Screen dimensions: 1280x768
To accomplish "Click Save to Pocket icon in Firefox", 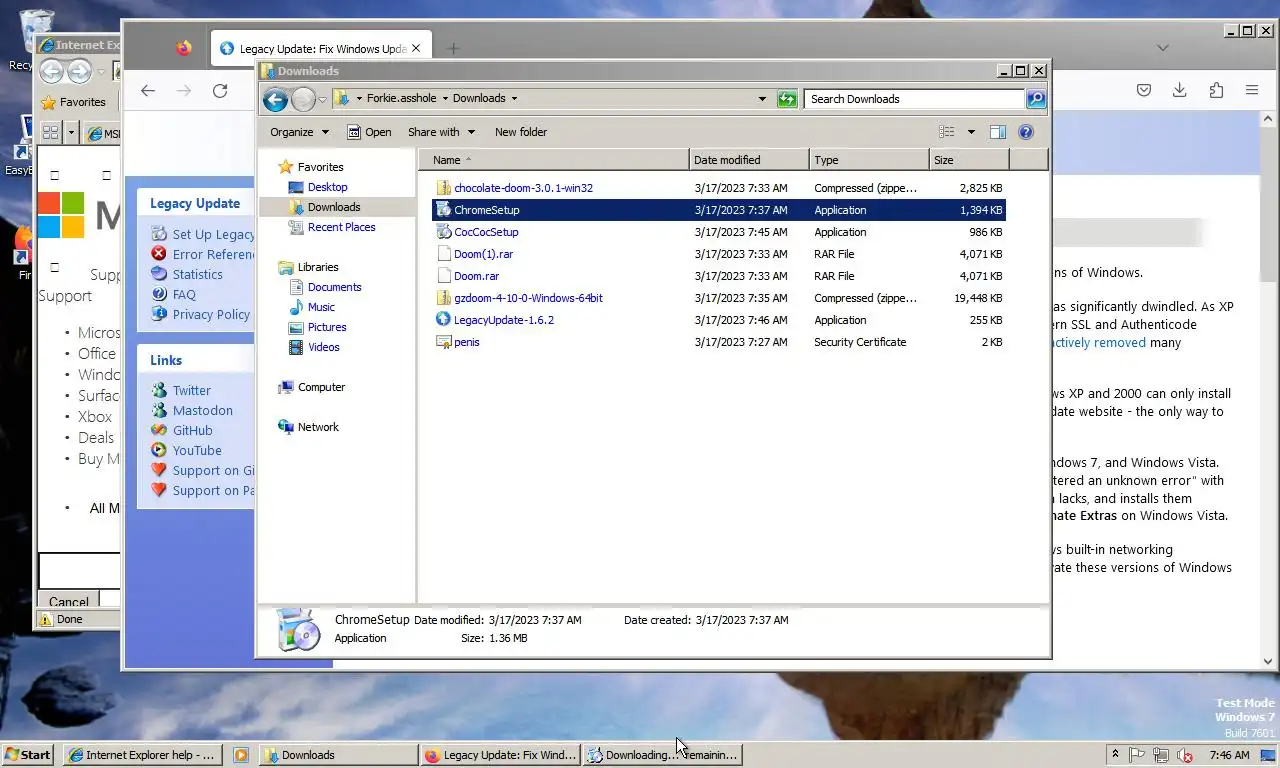I will [1144, 90].
